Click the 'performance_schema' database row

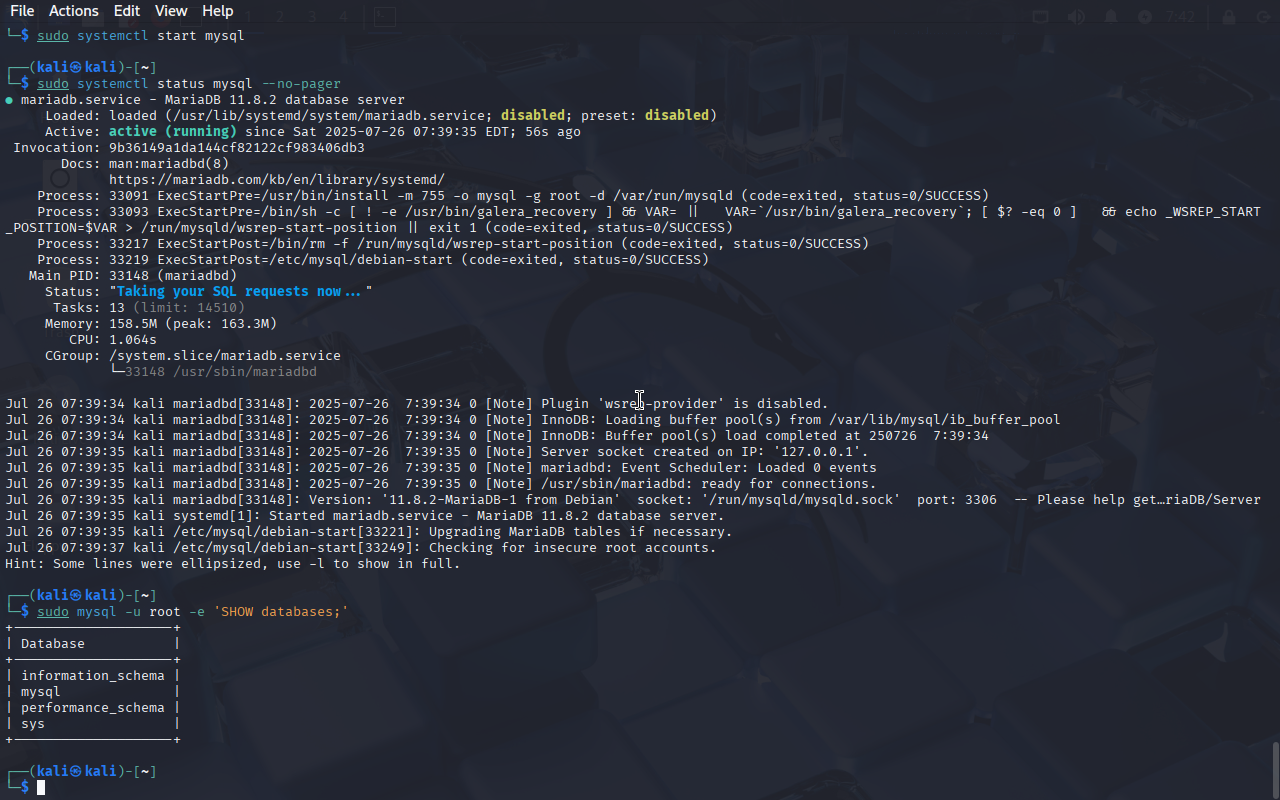pyautogui.click(x=93, y=708)
